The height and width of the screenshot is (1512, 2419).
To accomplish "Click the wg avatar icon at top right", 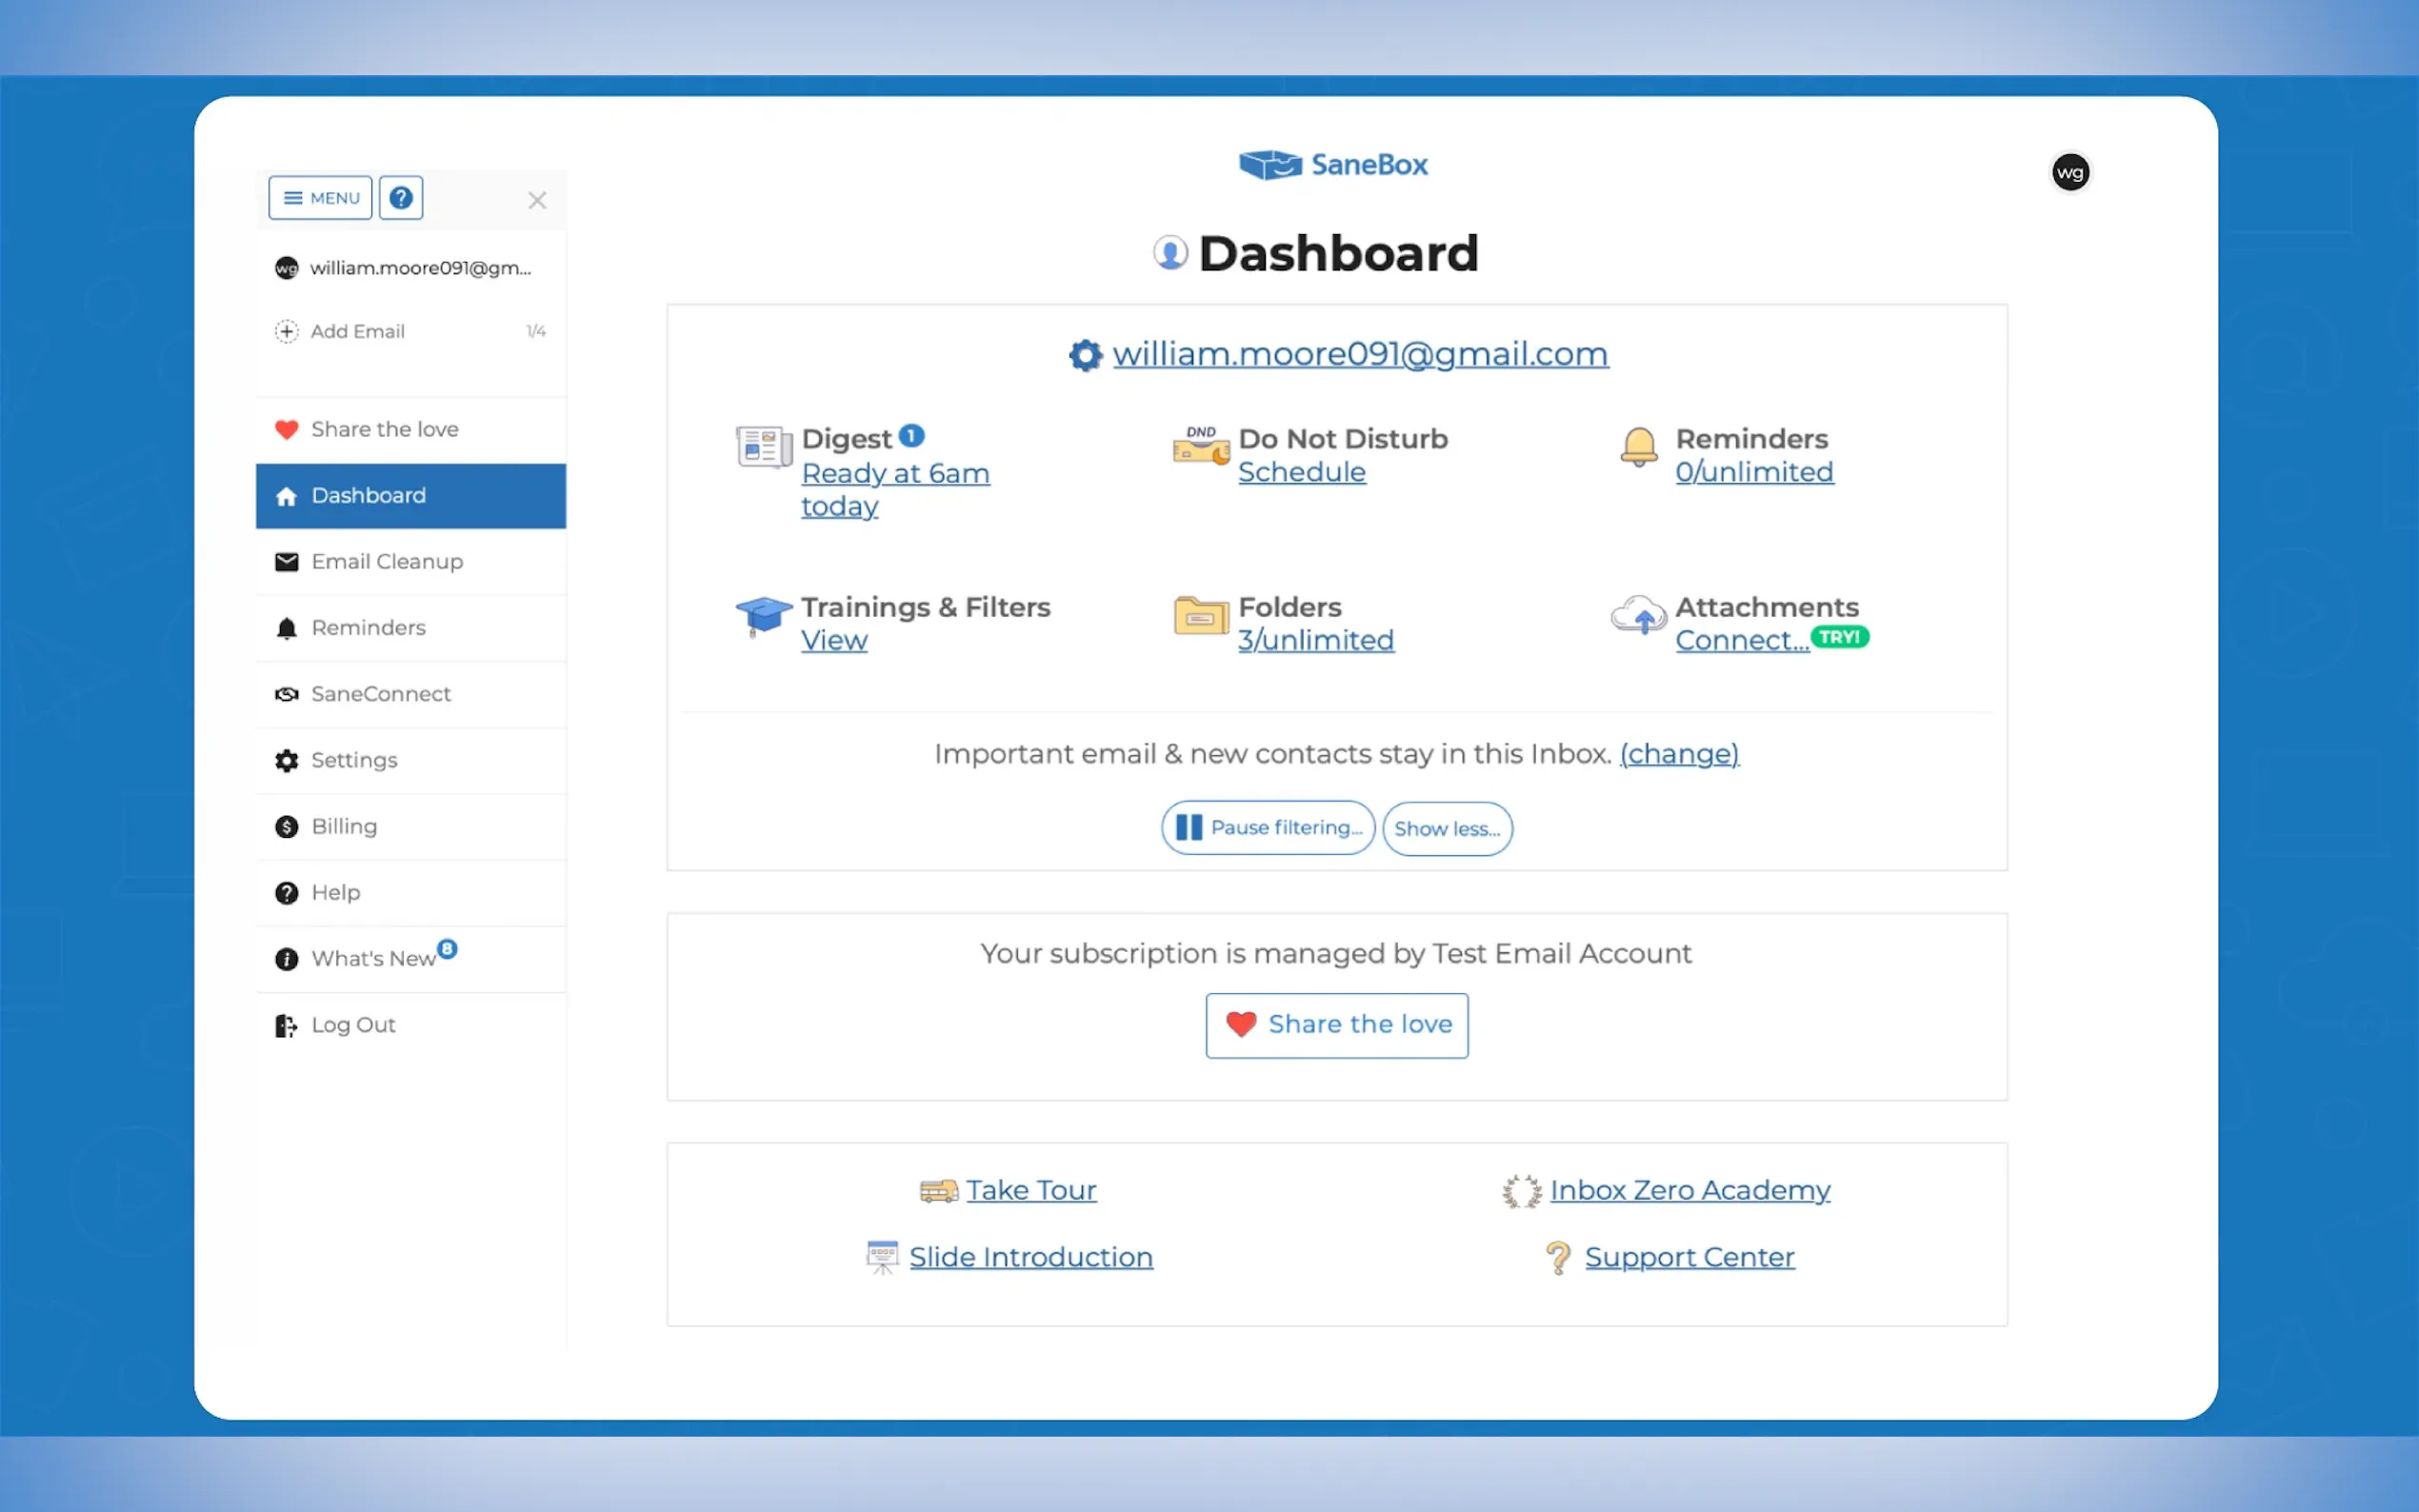I will pyautogui.click(x=2069, y=173).
